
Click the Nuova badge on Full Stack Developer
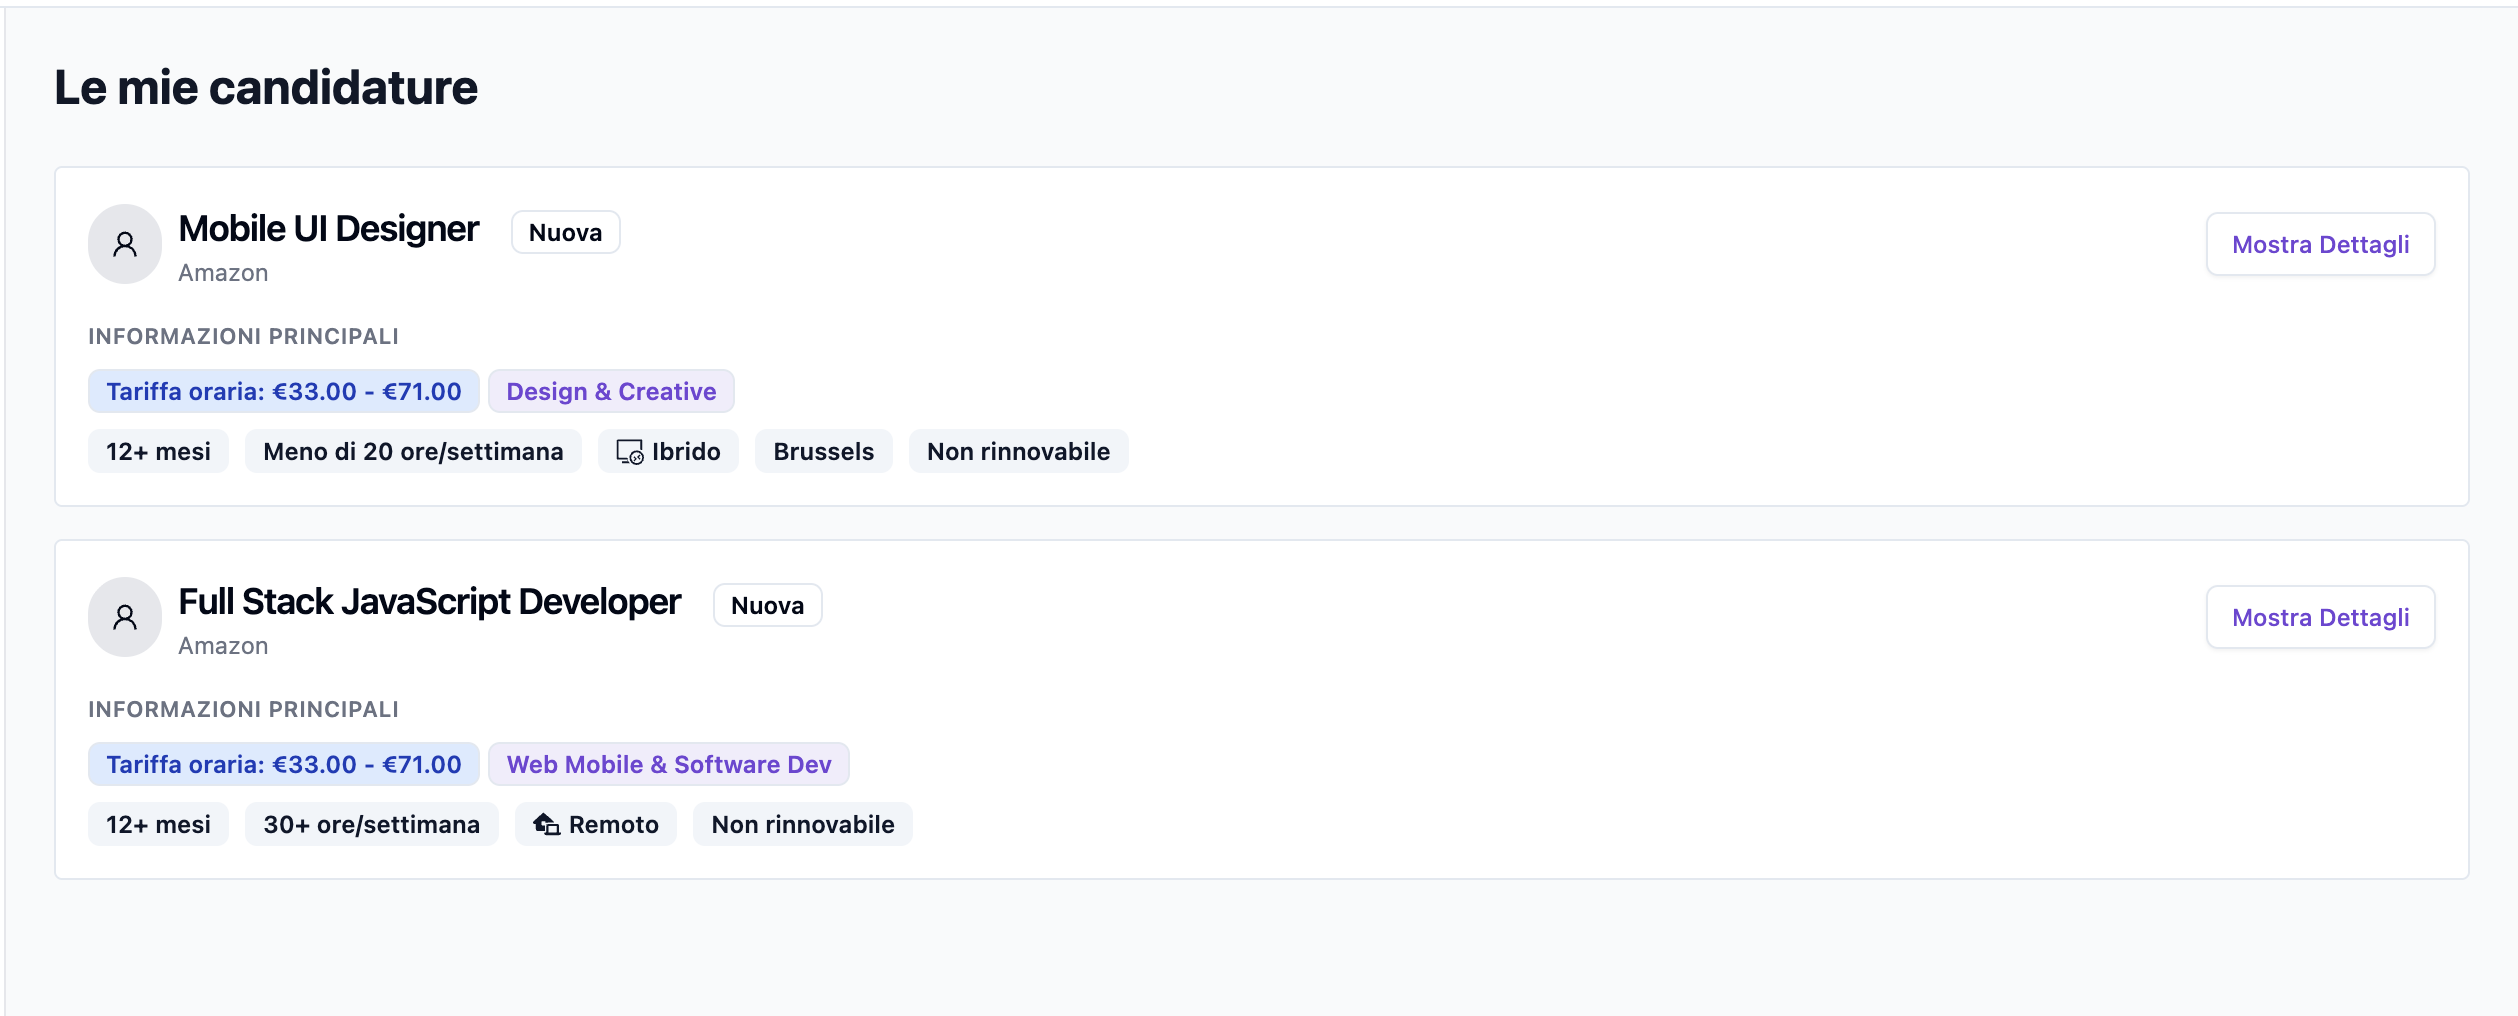point(767,605)
